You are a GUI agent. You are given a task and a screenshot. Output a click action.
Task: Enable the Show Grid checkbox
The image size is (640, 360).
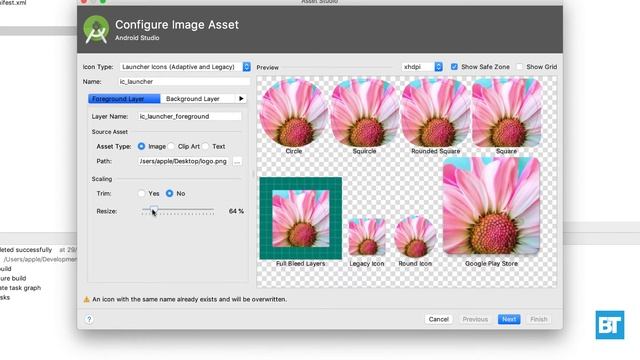[519, 67]
